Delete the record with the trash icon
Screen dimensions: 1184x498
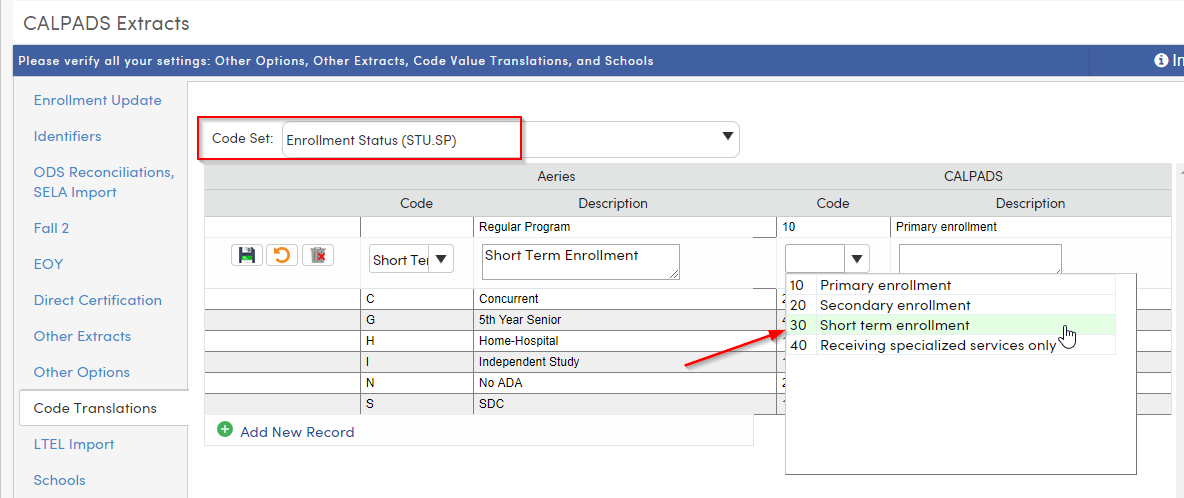(318, 255)
